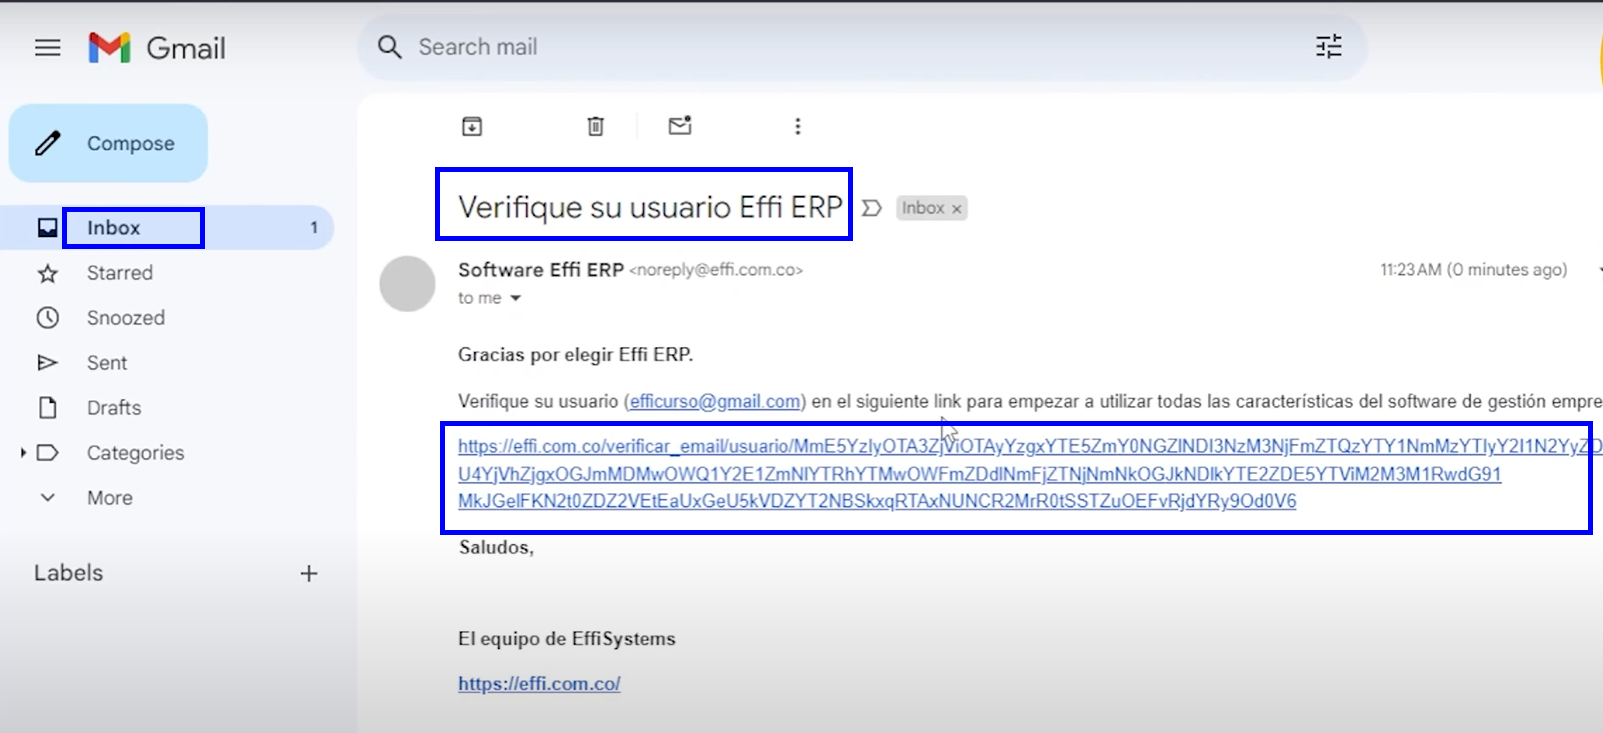The width and height of the screenshot is (1603, 733).
Task: Show search options filter icon
Action: click(x=1328, y=47)
